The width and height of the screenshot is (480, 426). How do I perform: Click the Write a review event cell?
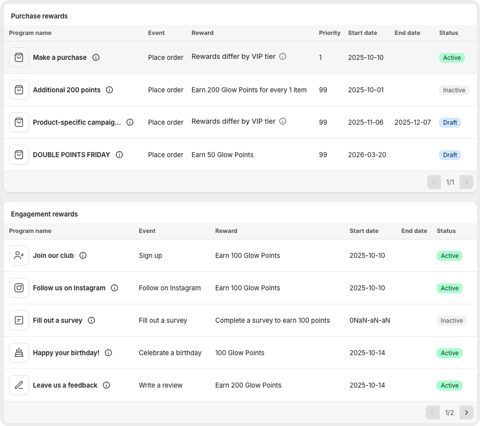point(161,385)
